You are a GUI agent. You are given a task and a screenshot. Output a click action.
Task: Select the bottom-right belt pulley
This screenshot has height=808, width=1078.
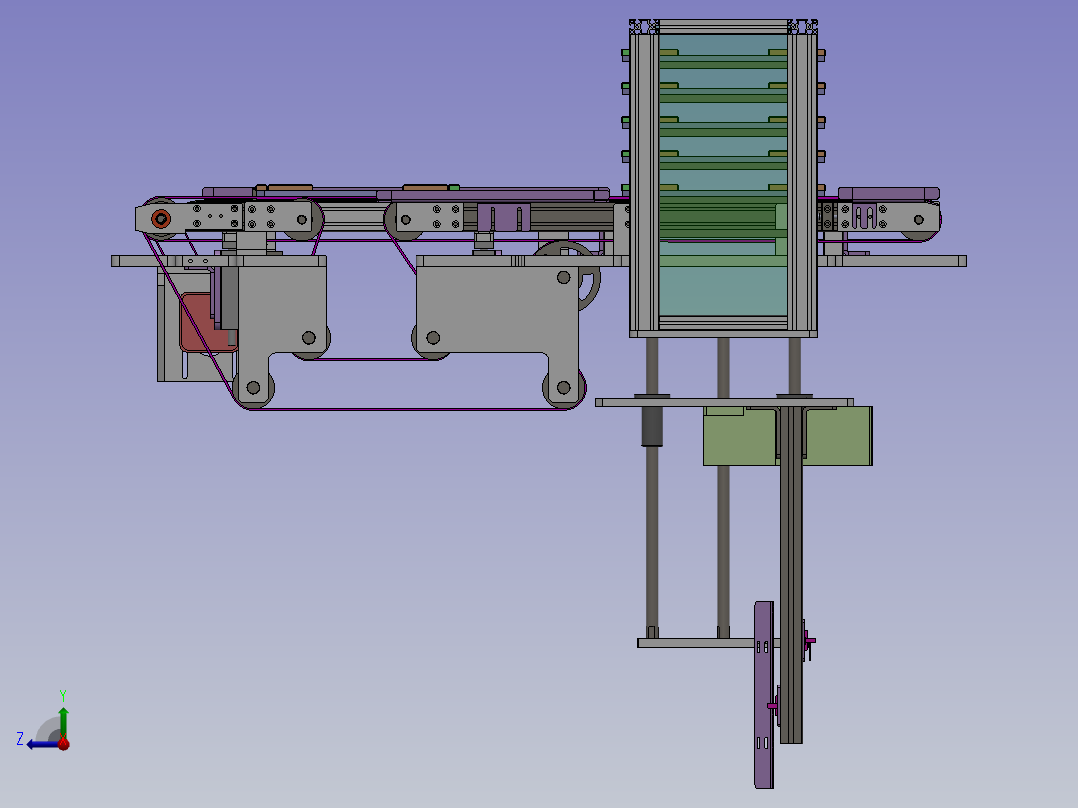564,388
